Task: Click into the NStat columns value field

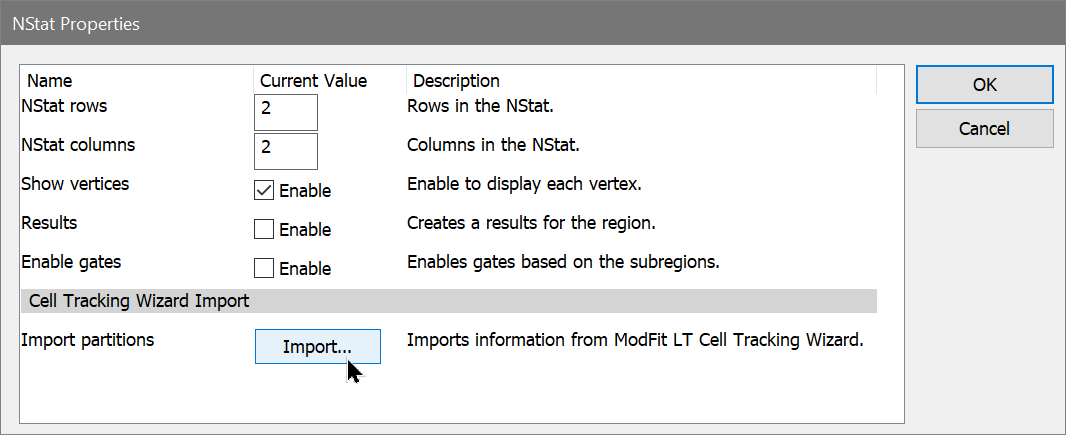Action: click(286, 151)
